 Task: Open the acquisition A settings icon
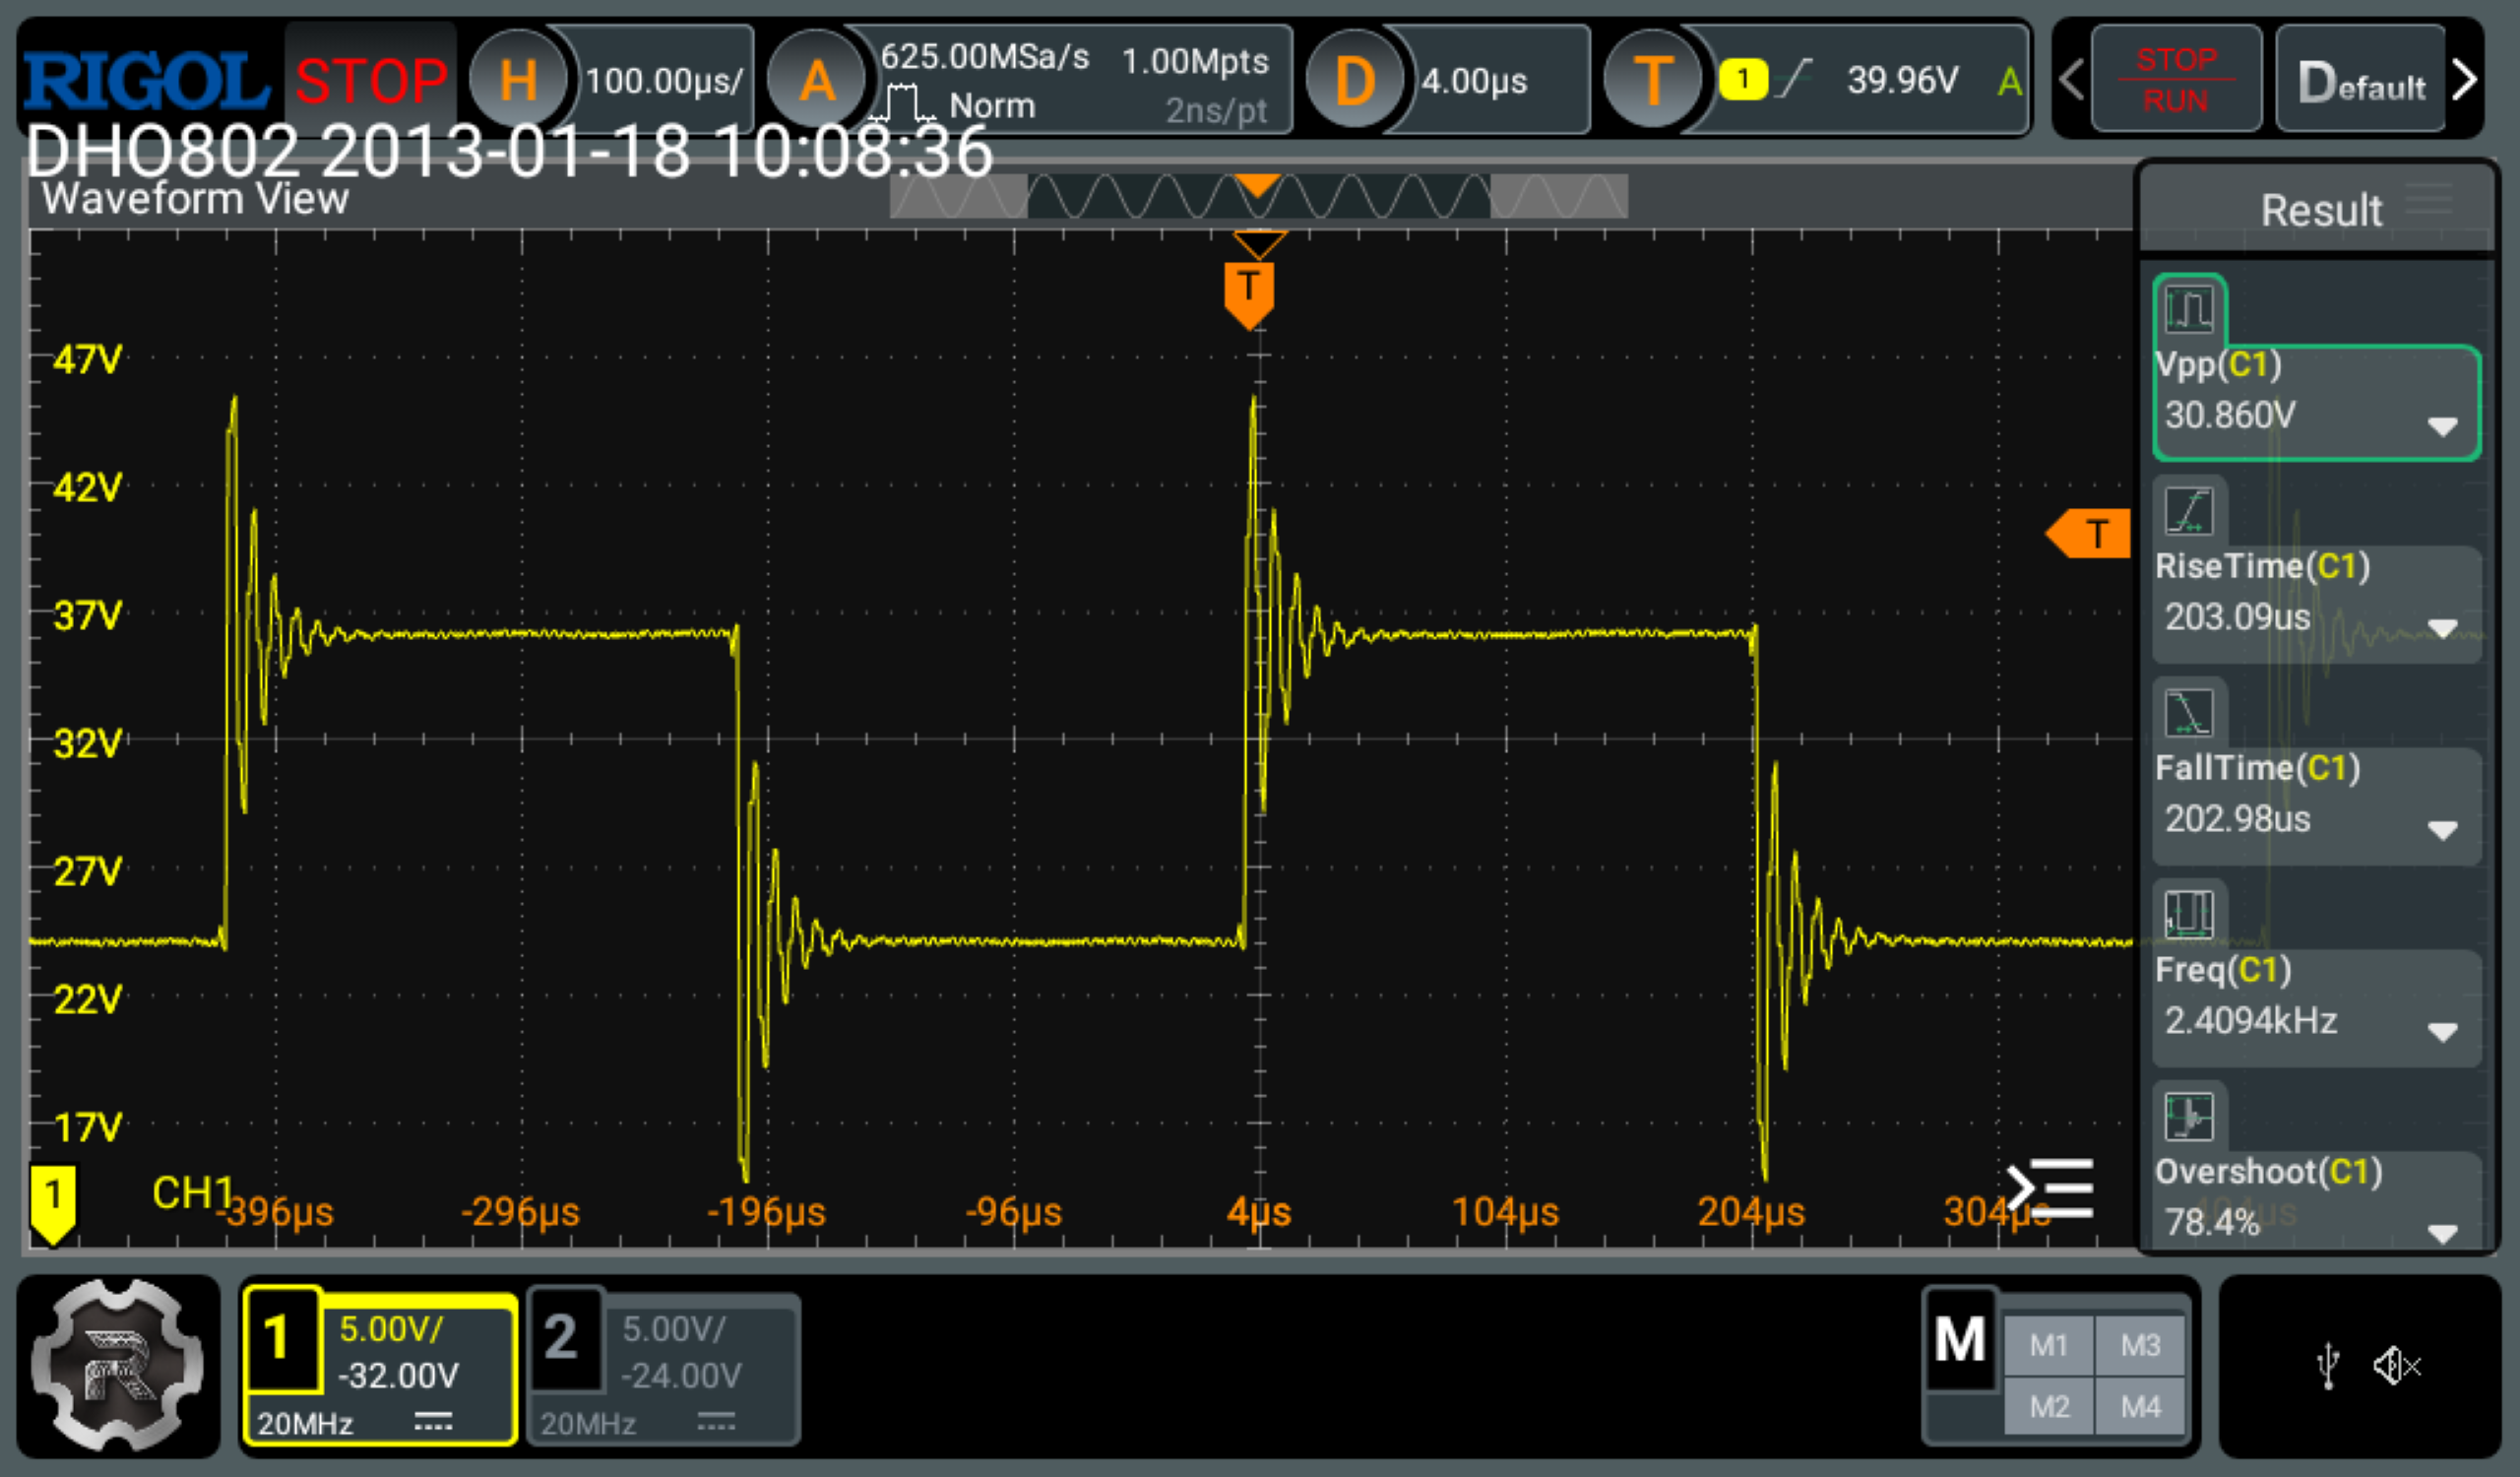[x=816, y=80]
